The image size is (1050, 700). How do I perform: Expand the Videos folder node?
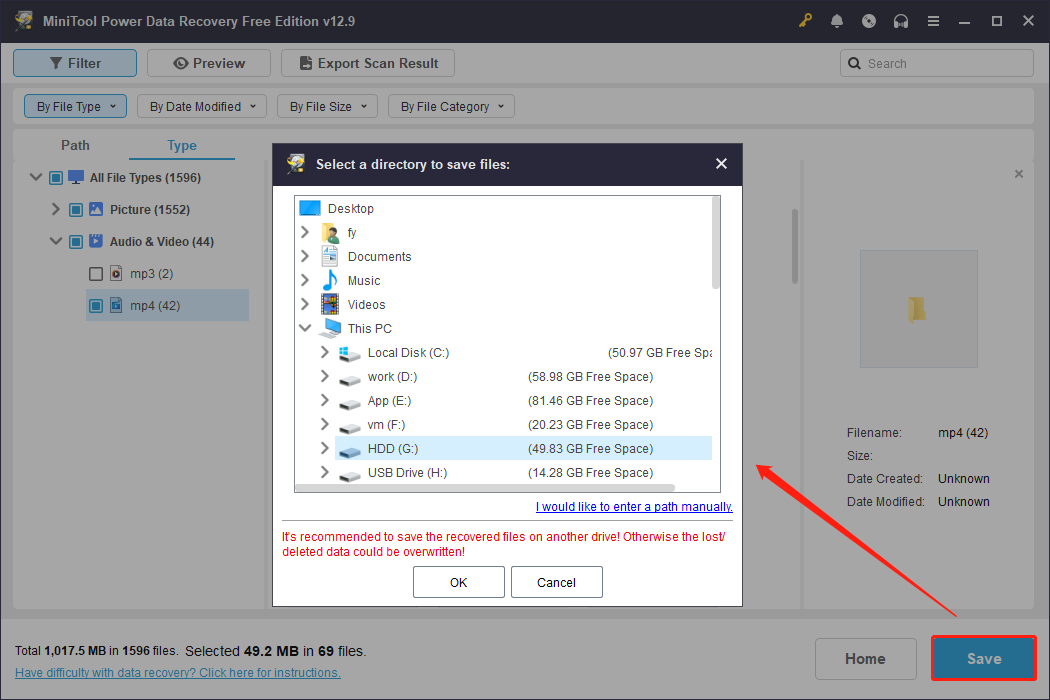click(305, 304)
